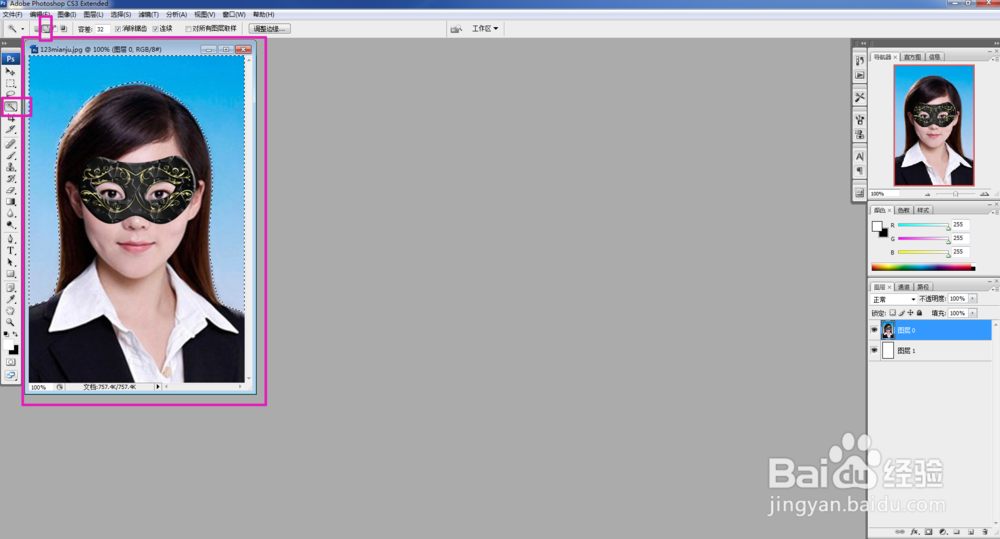
Task: Select the Clone Stamp tool
Action: [10, 166]
